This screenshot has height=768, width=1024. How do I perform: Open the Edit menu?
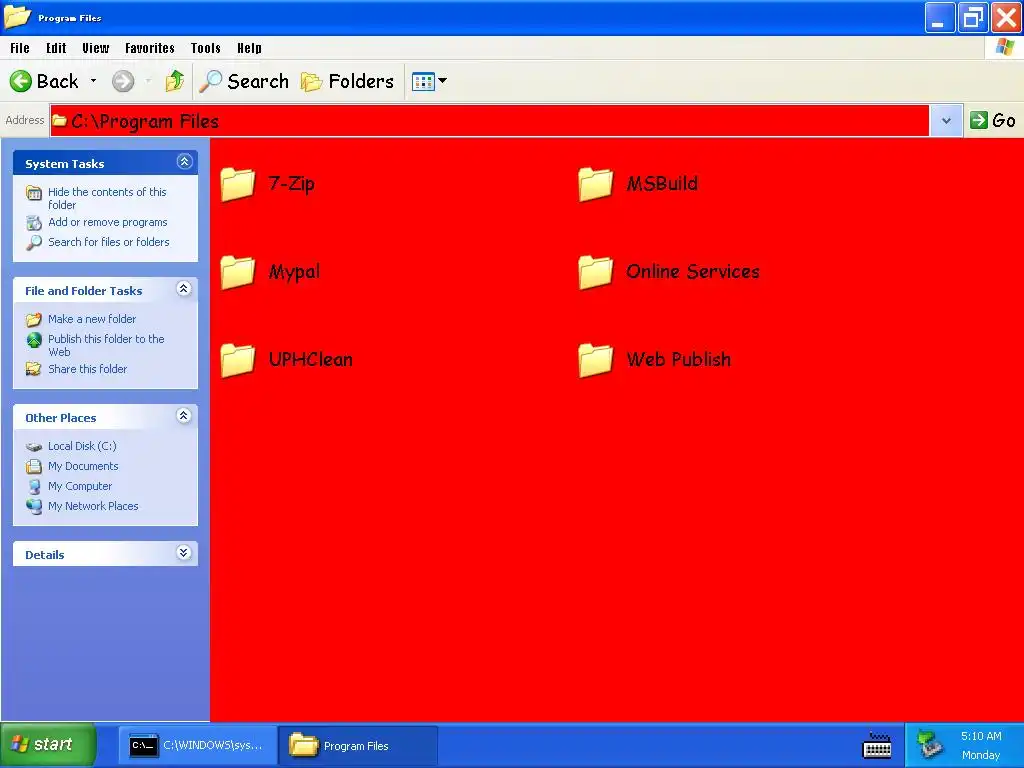tap(56, 48)
